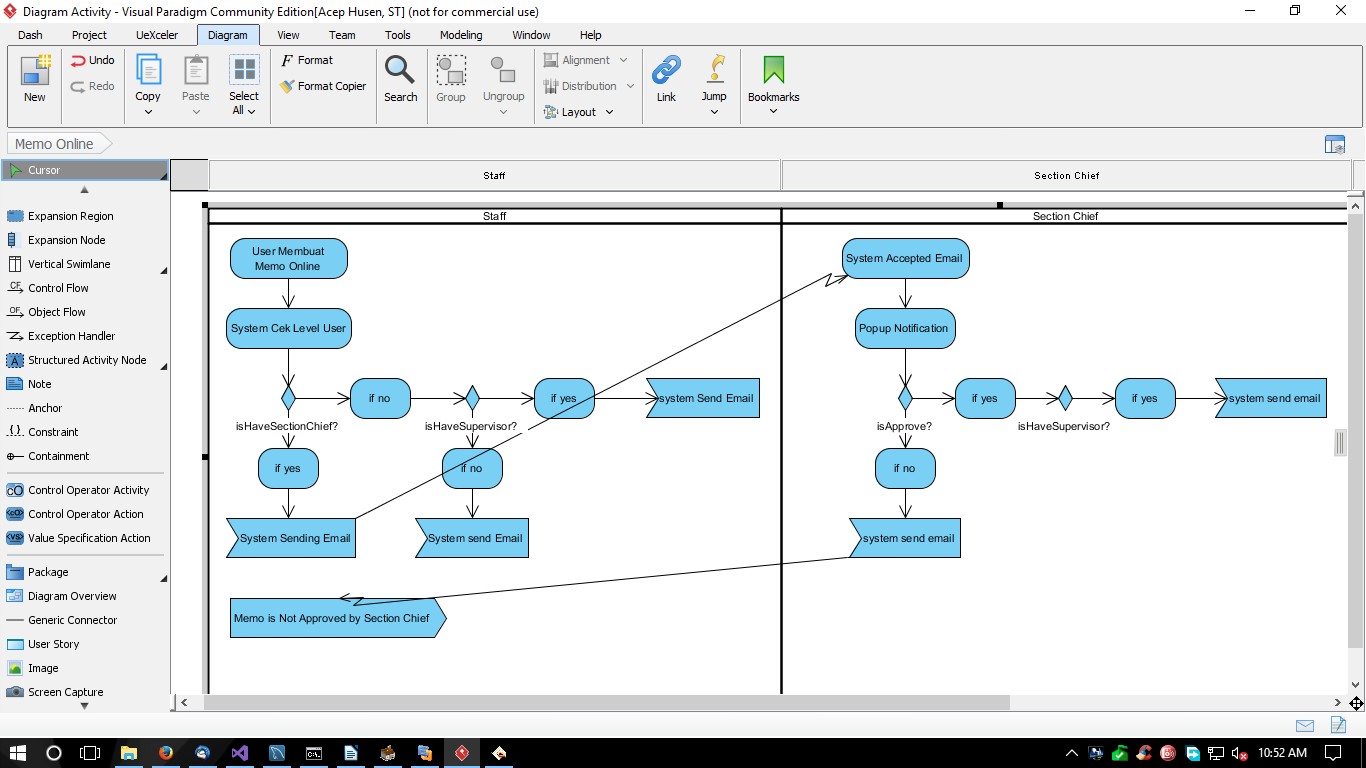Screen dimensions: 1366x768
Task: Open the Copy dropdown arrow
Action: click(148, 111)
